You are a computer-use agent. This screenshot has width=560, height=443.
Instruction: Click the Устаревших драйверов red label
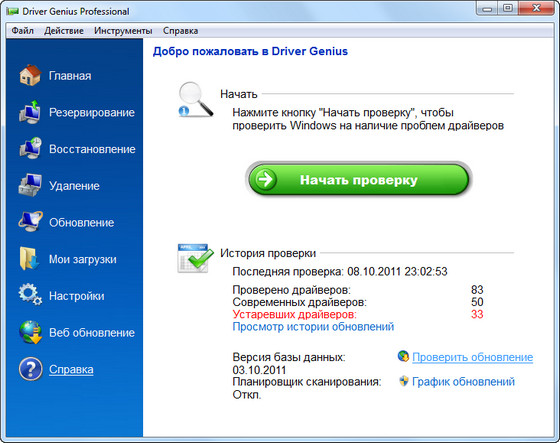tap(294, 314)
